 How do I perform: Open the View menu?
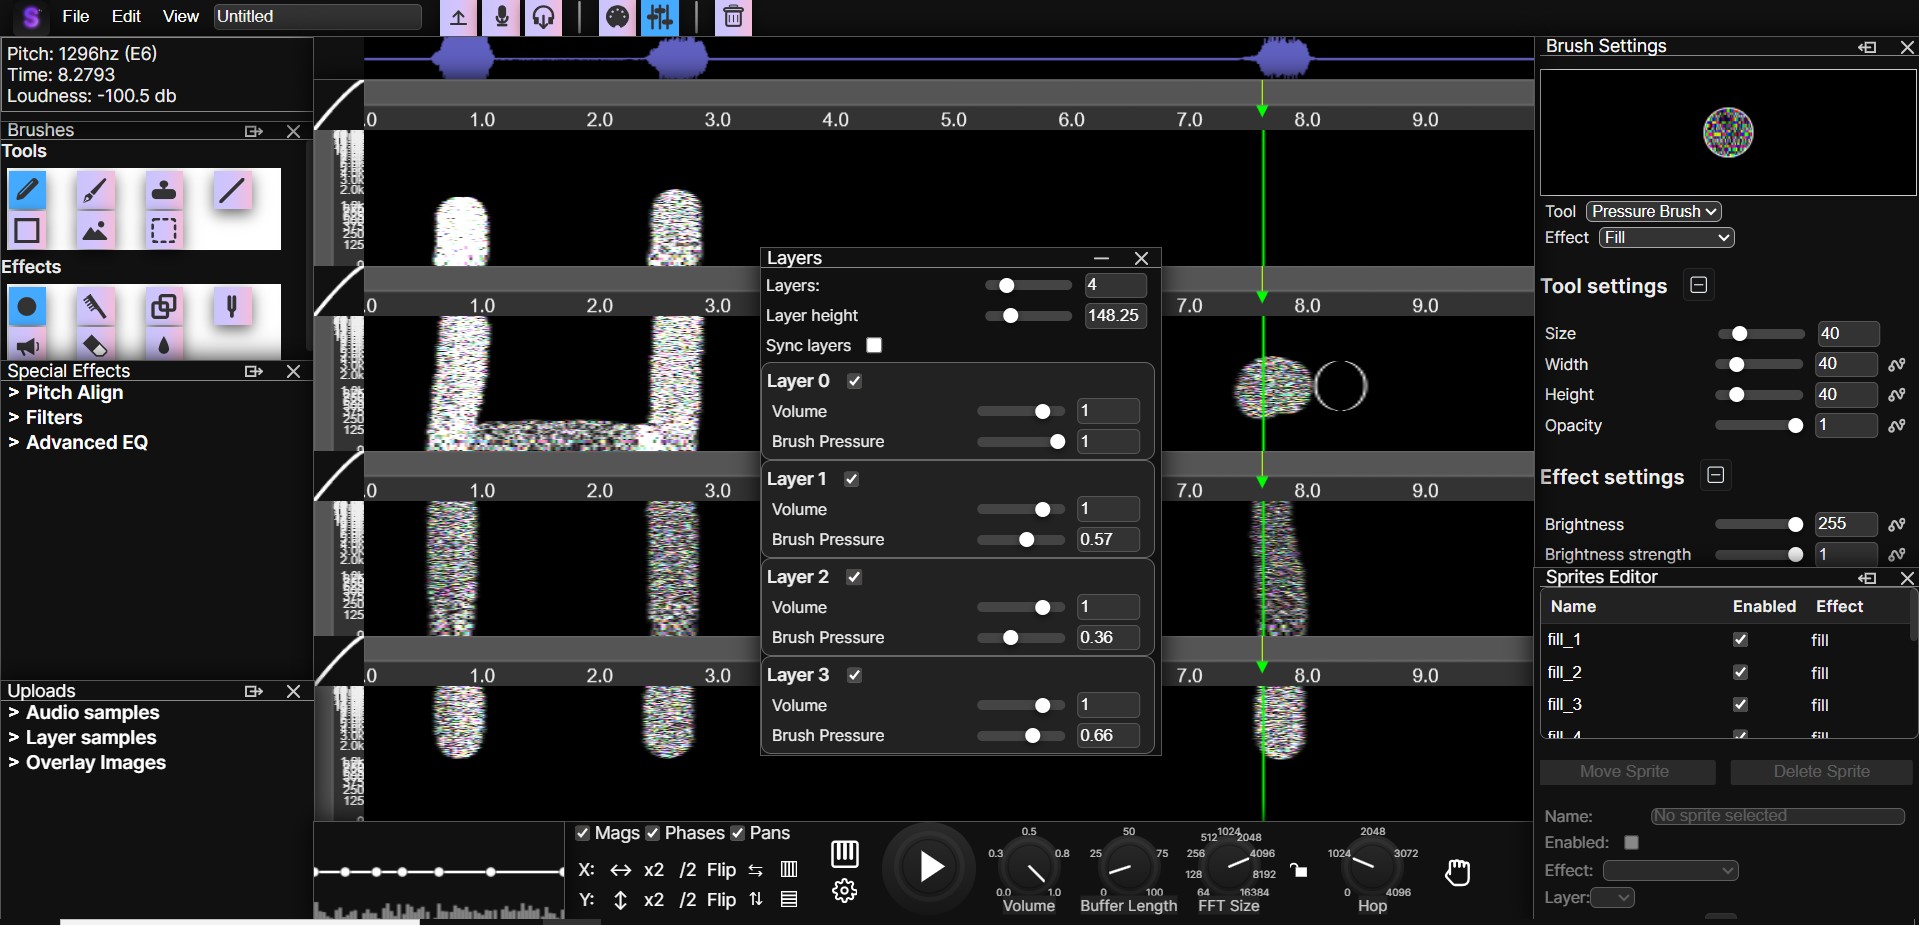(x=181, y=16)
